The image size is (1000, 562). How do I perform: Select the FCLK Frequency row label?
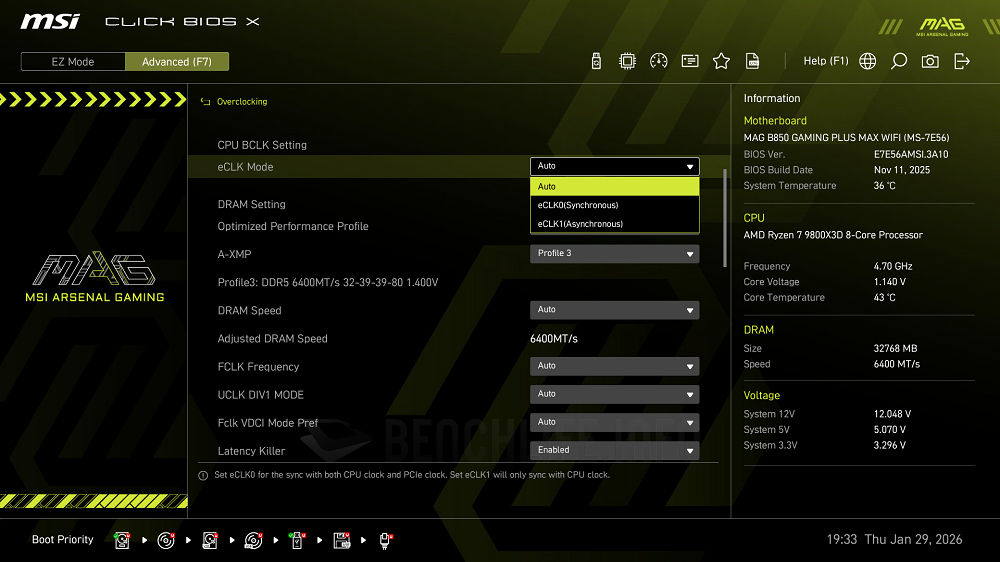[x=258, y=367]
